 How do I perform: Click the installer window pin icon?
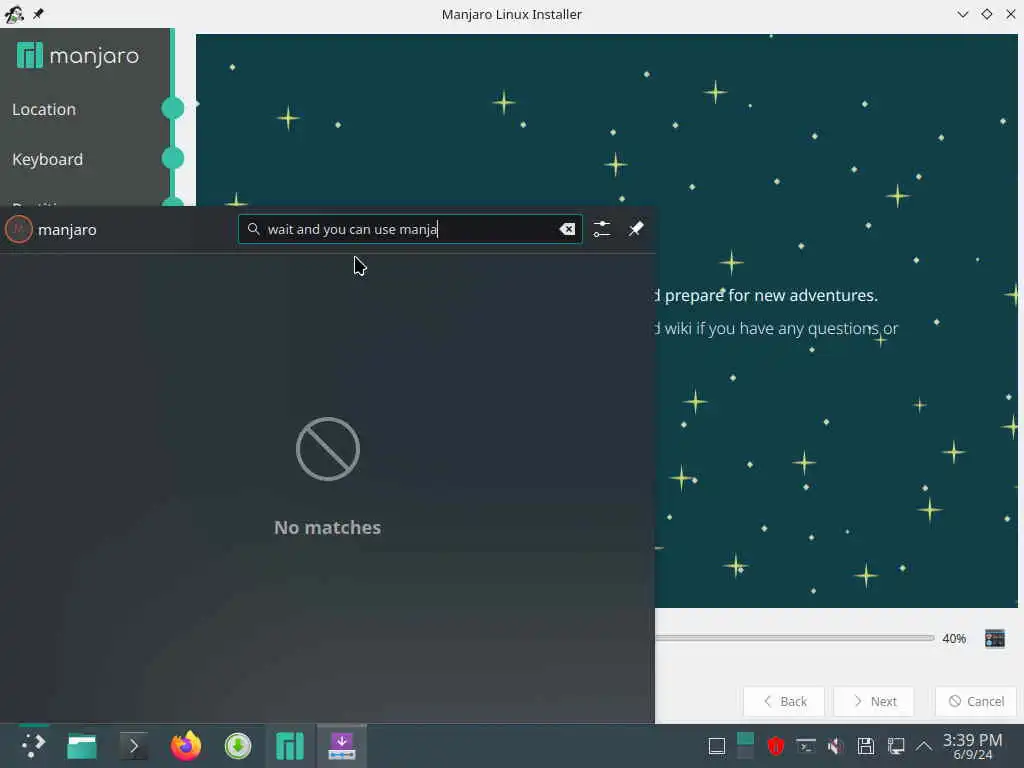[38, 14]
